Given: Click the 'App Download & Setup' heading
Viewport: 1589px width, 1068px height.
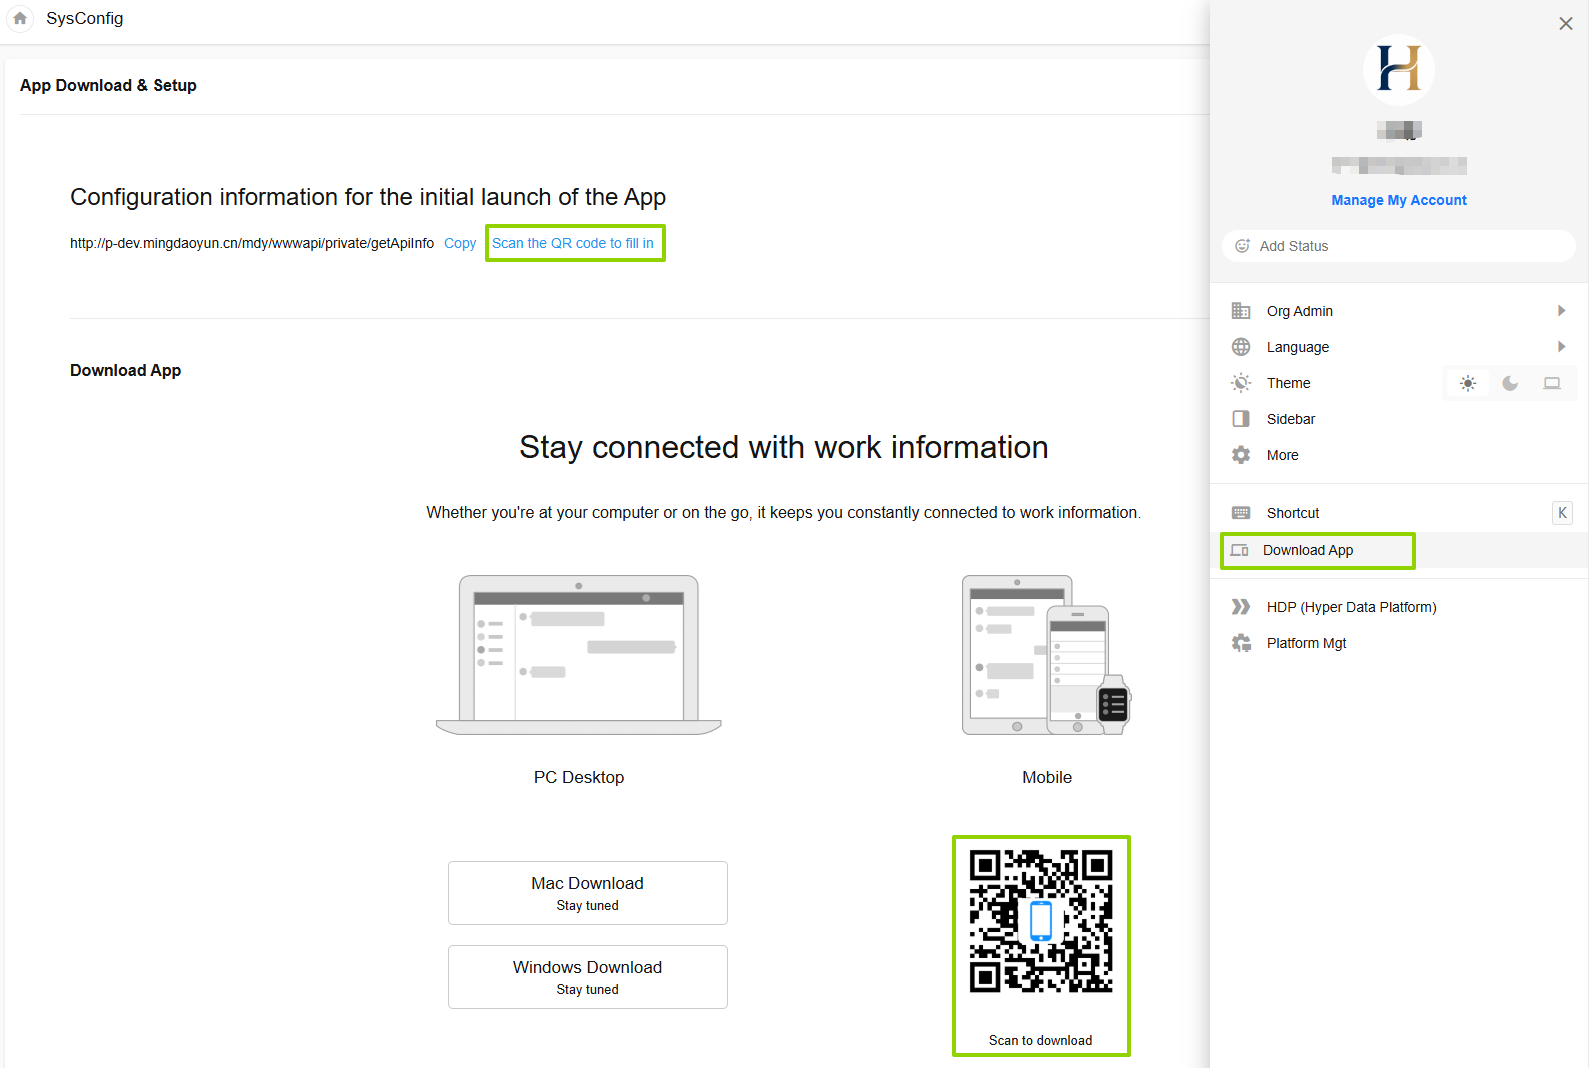Looking at the screenshot, I should tap(108, 85).
